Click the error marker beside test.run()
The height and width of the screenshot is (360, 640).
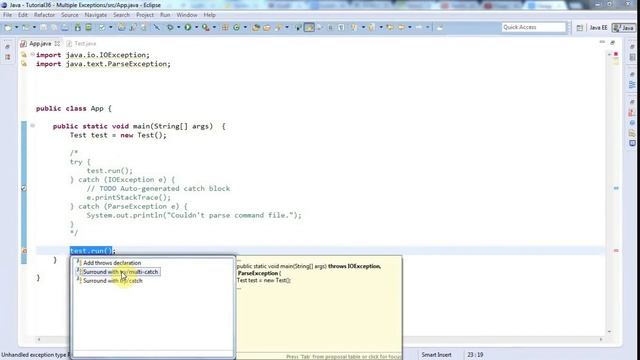pyautogui.click(x=24, y=251)
